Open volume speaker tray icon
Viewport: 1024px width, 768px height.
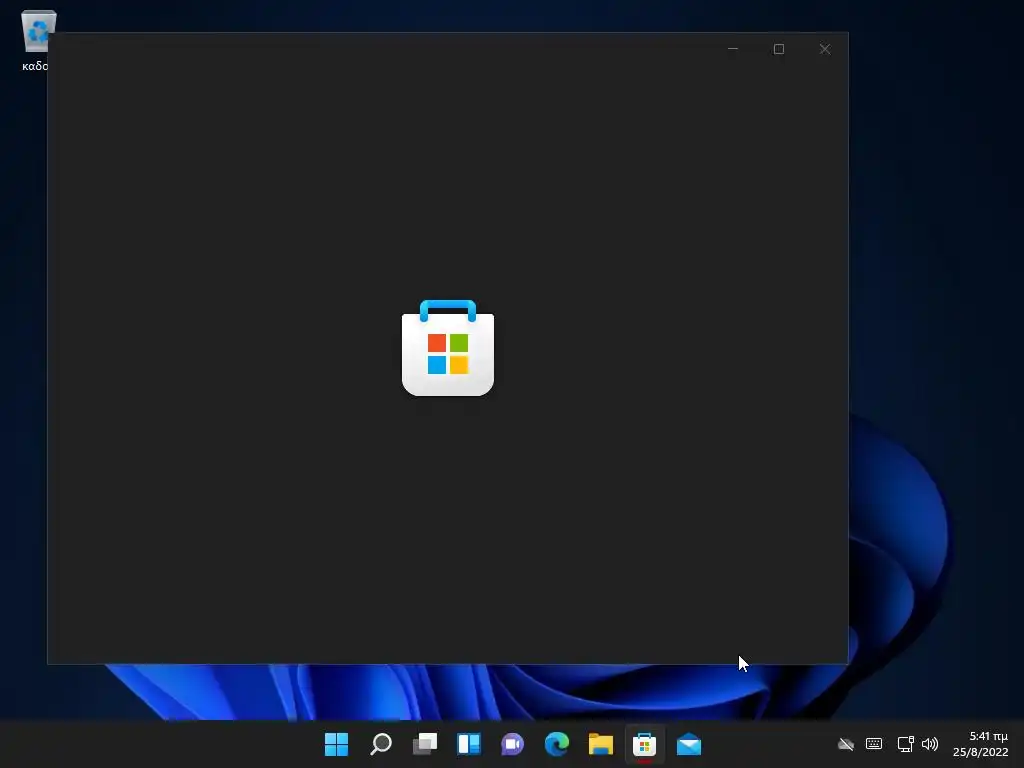[x=930, y=744]
